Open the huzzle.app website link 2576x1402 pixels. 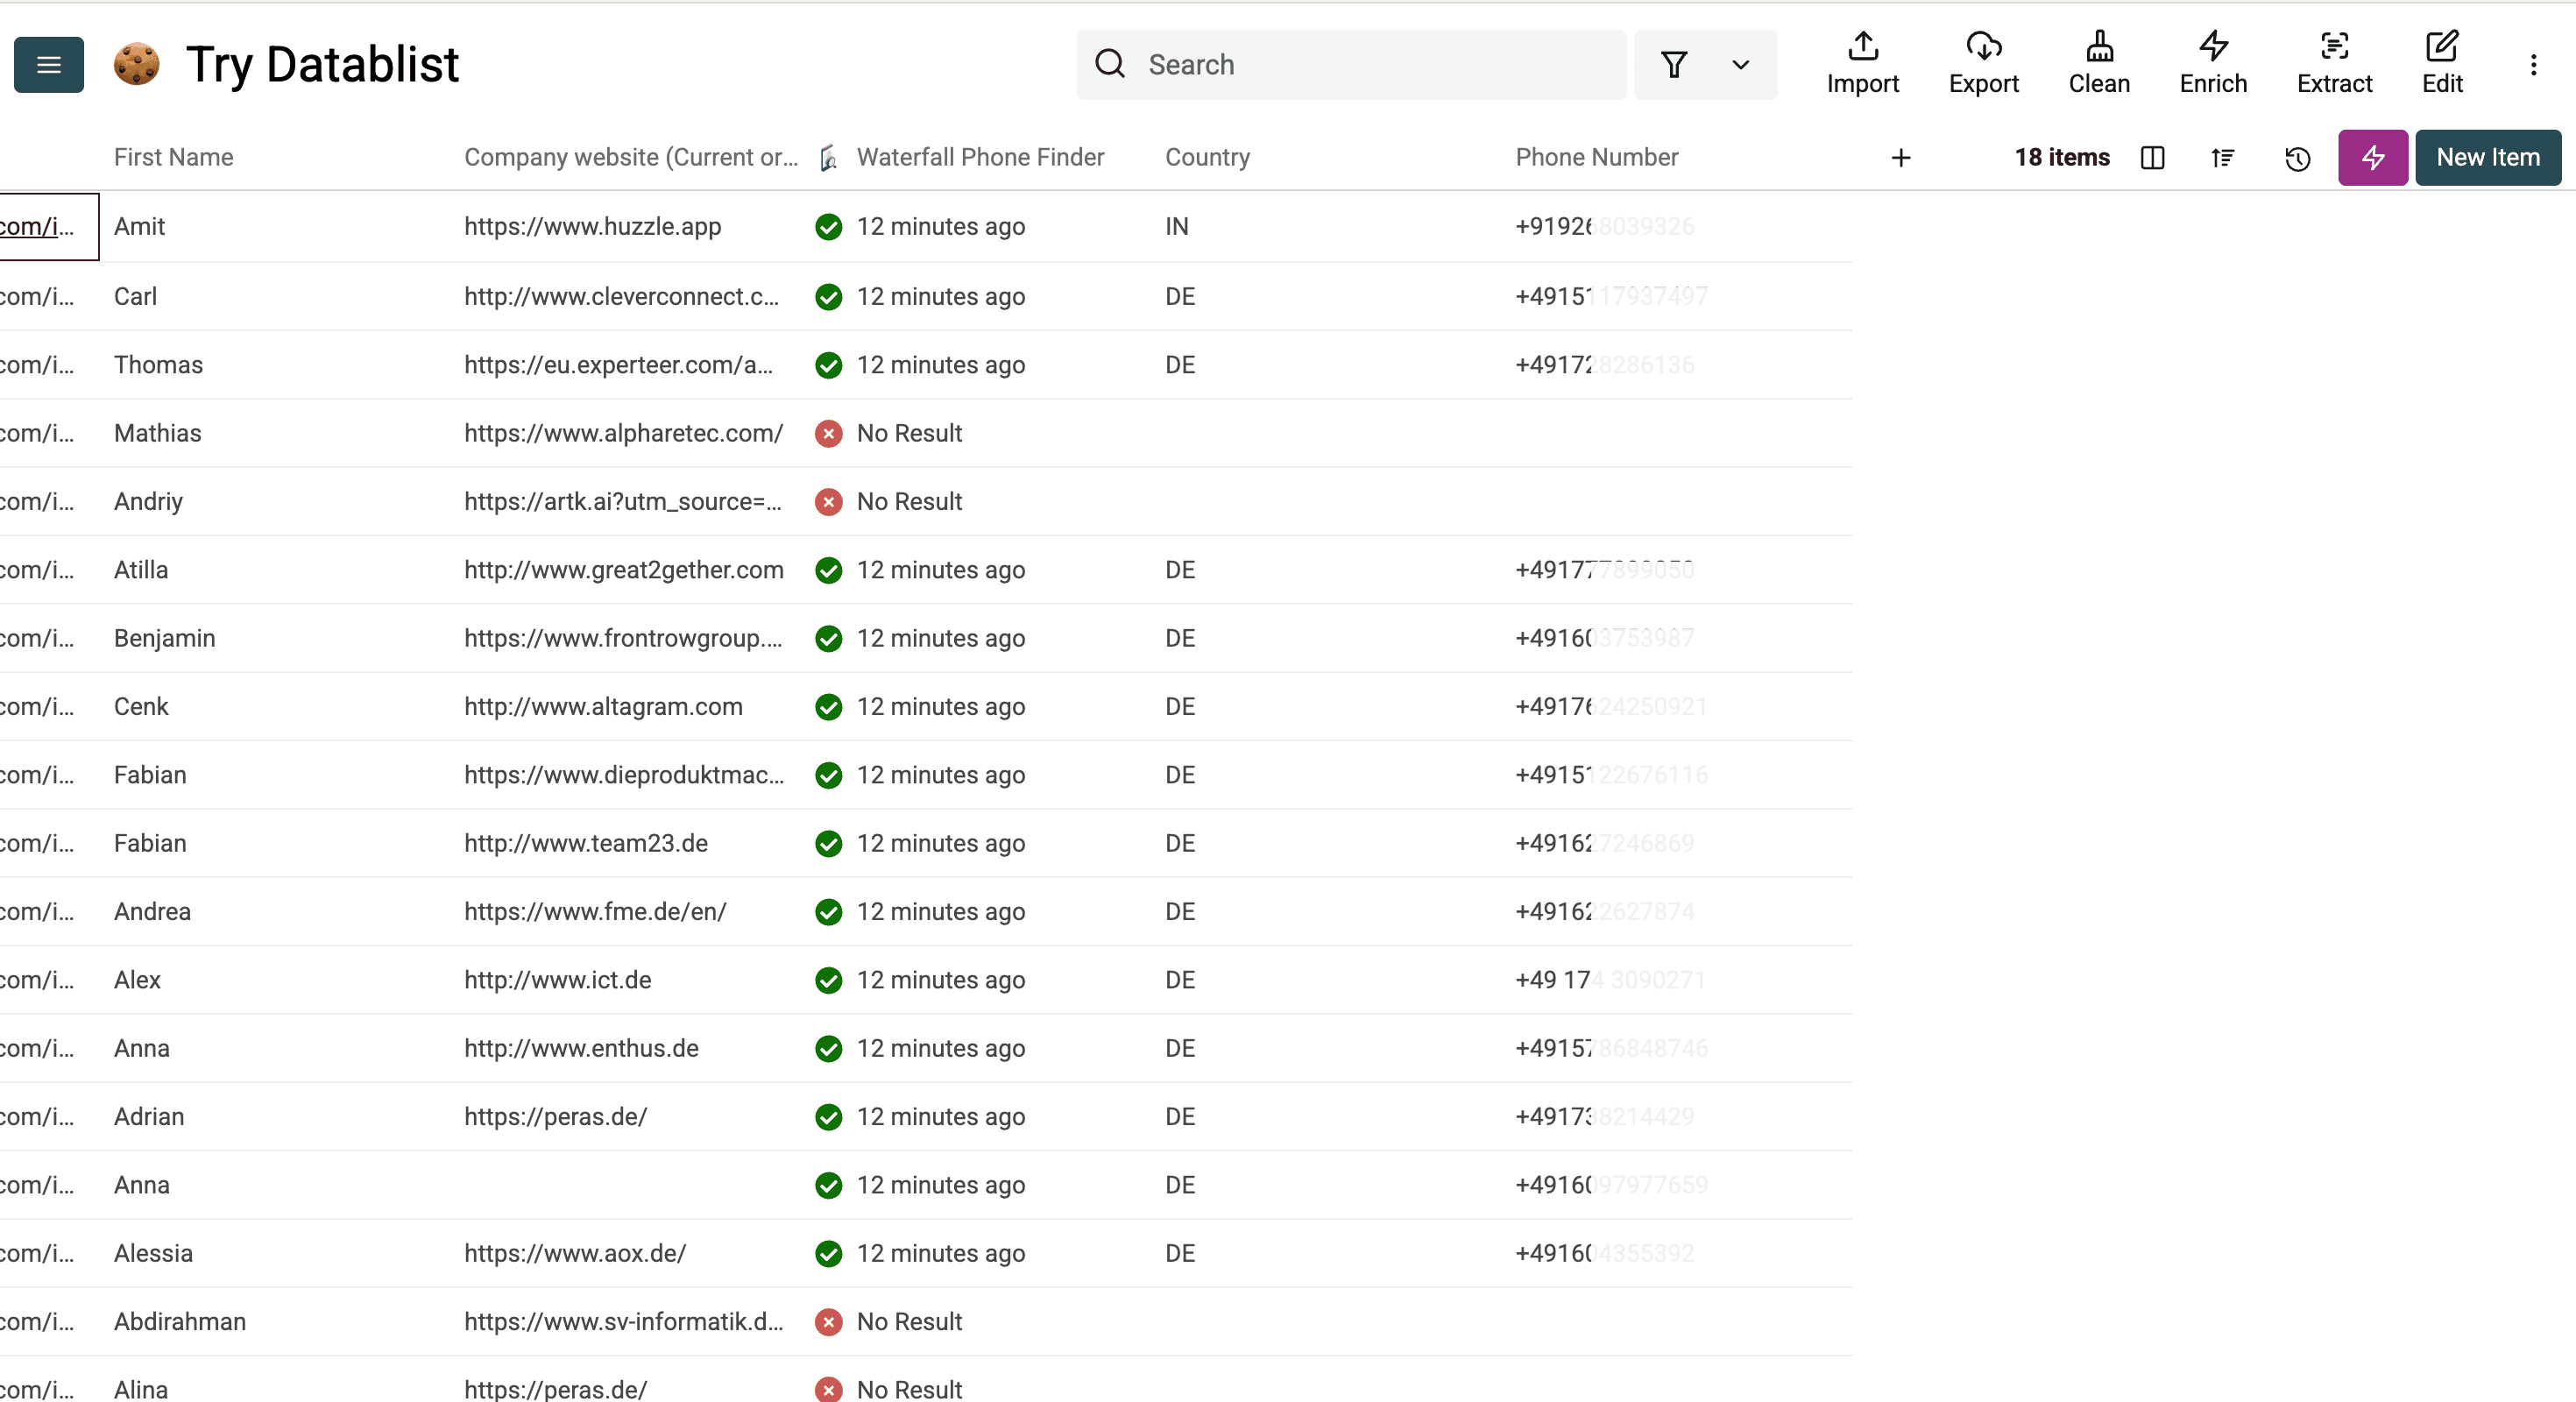pos(592,226)
